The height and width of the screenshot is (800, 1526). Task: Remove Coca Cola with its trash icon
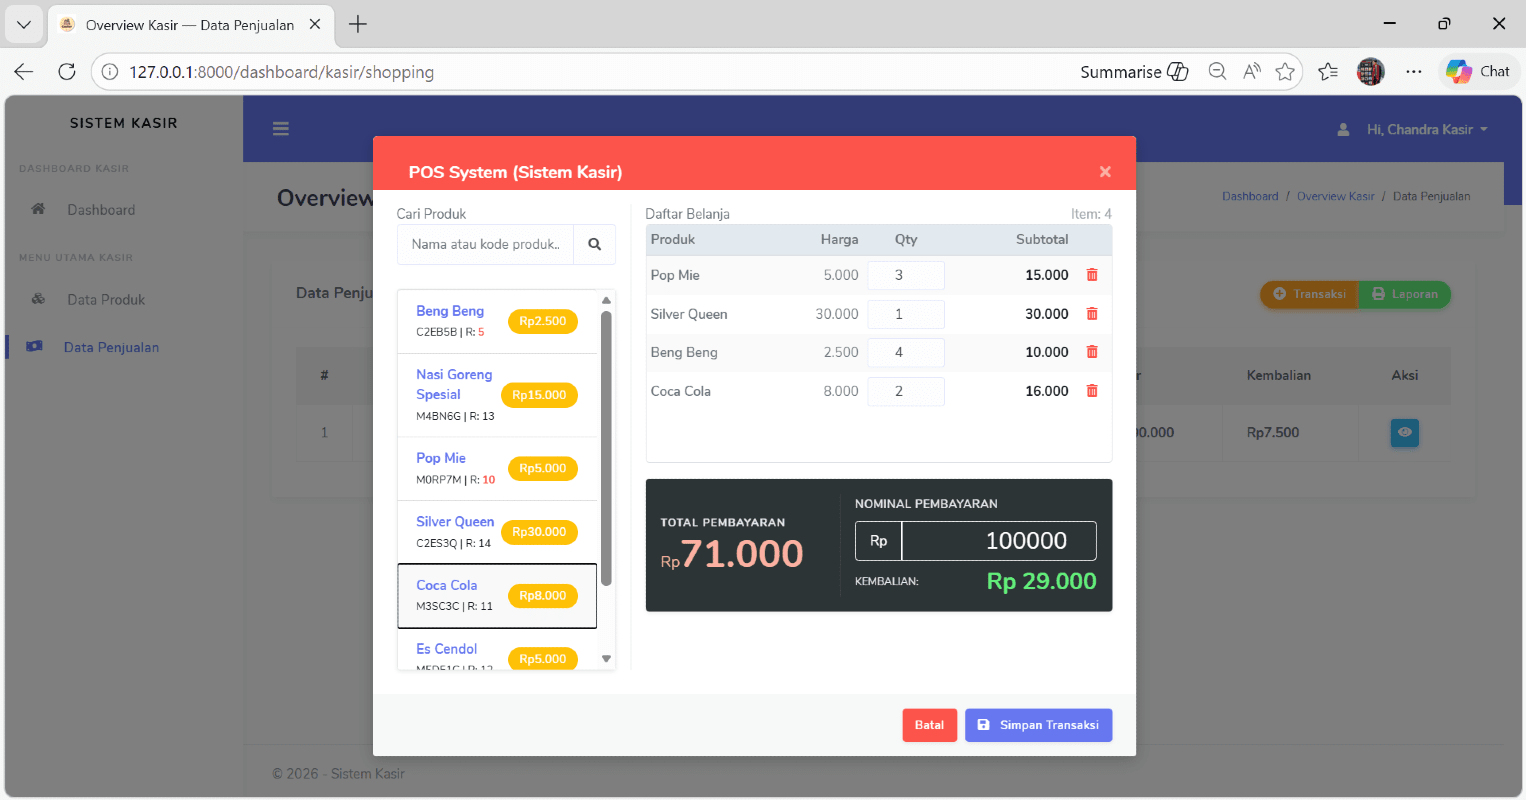click(1092, 391)
